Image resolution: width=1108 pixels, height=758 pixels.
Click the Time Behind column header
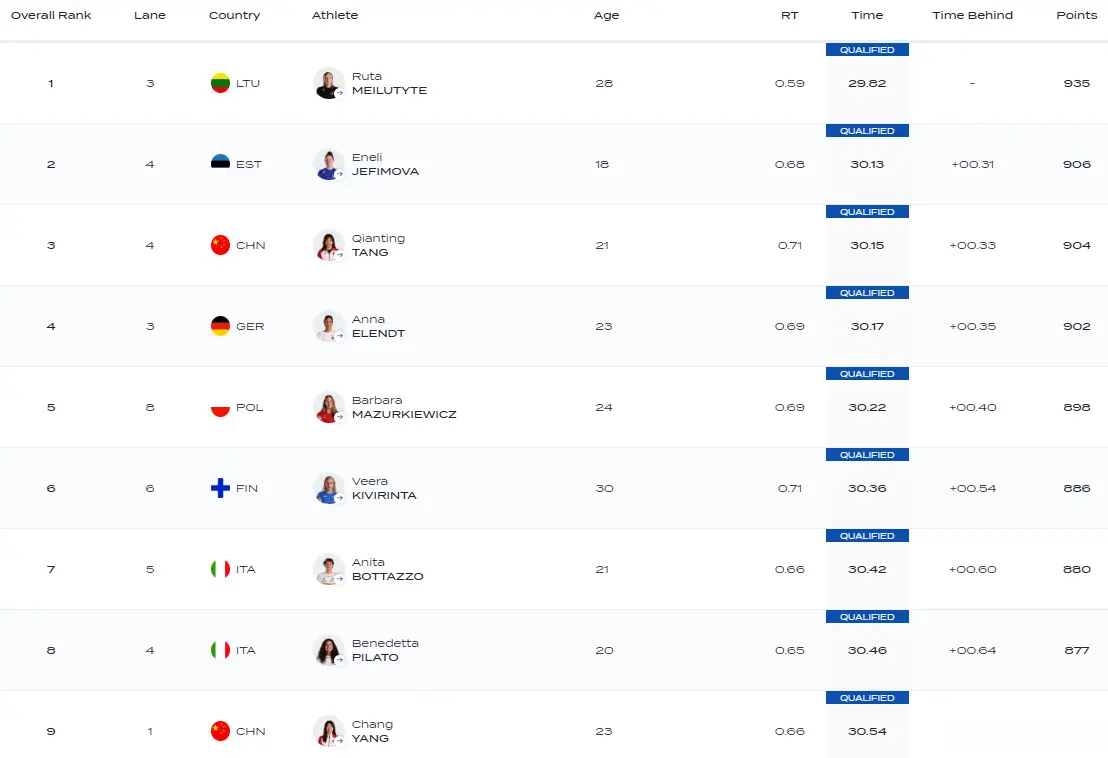coord(972,15)
